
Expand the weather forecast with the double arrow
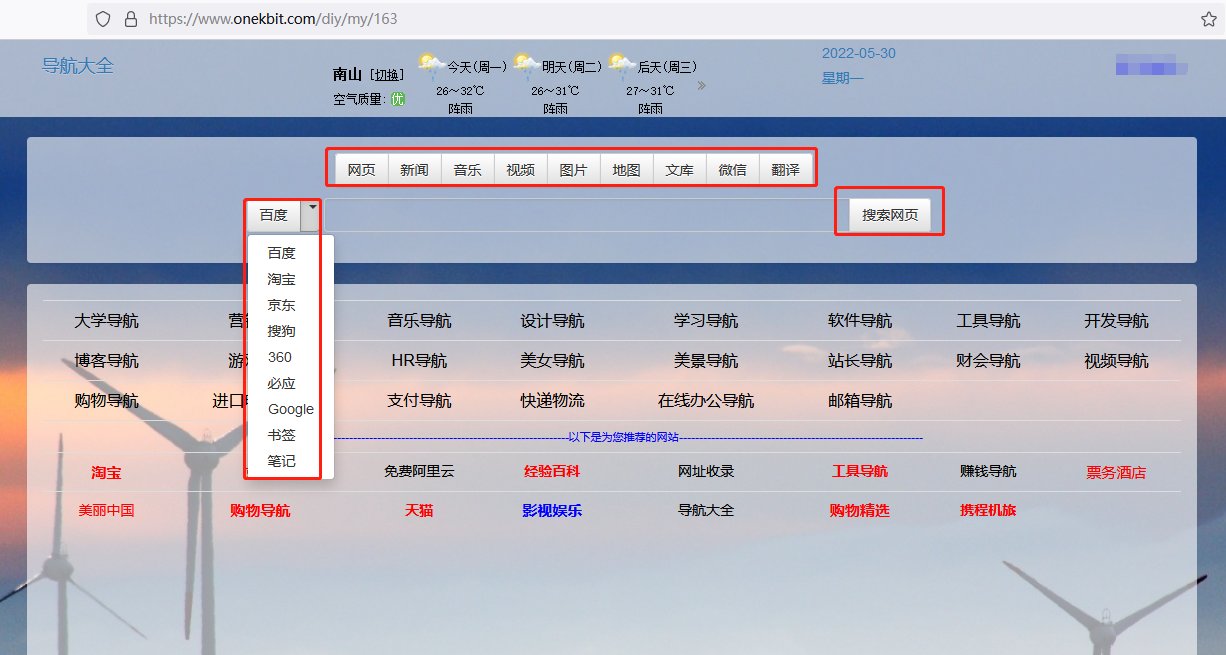coord(703,86)
